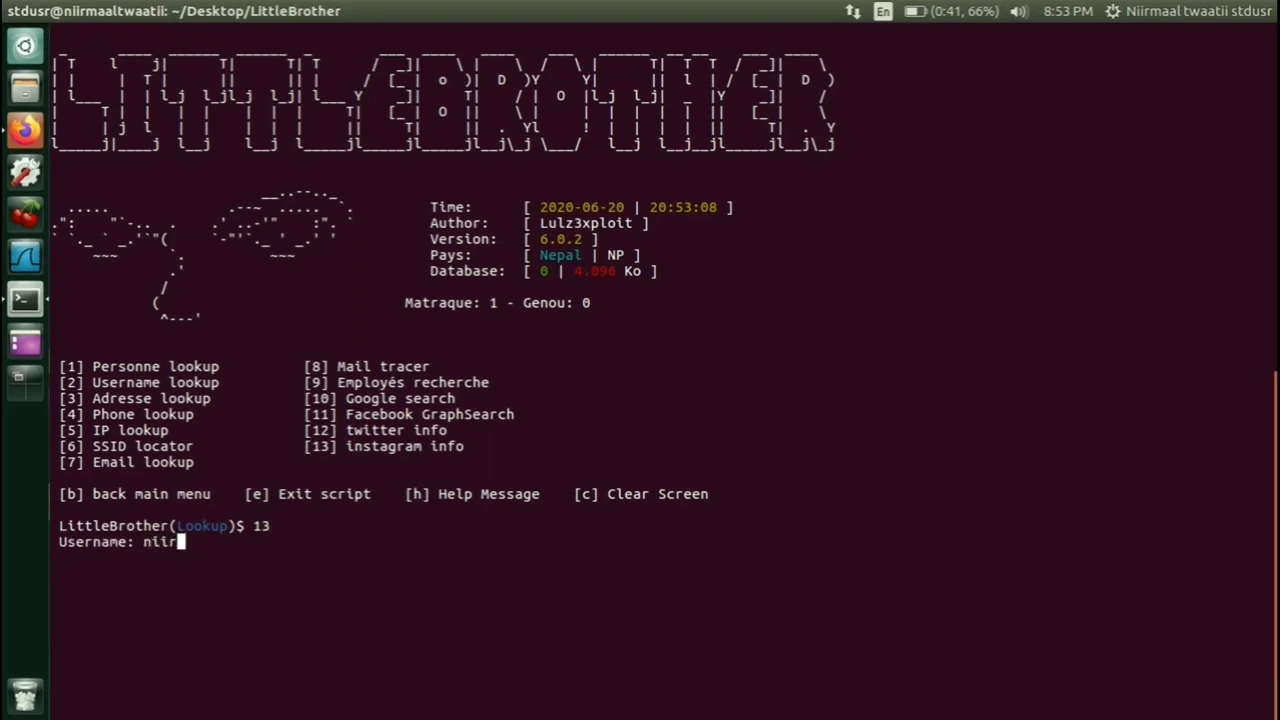Open System Settings gear-and-wrench dock icon
The width and height of the screenshot is (1280, 720).
click(25, 172)
